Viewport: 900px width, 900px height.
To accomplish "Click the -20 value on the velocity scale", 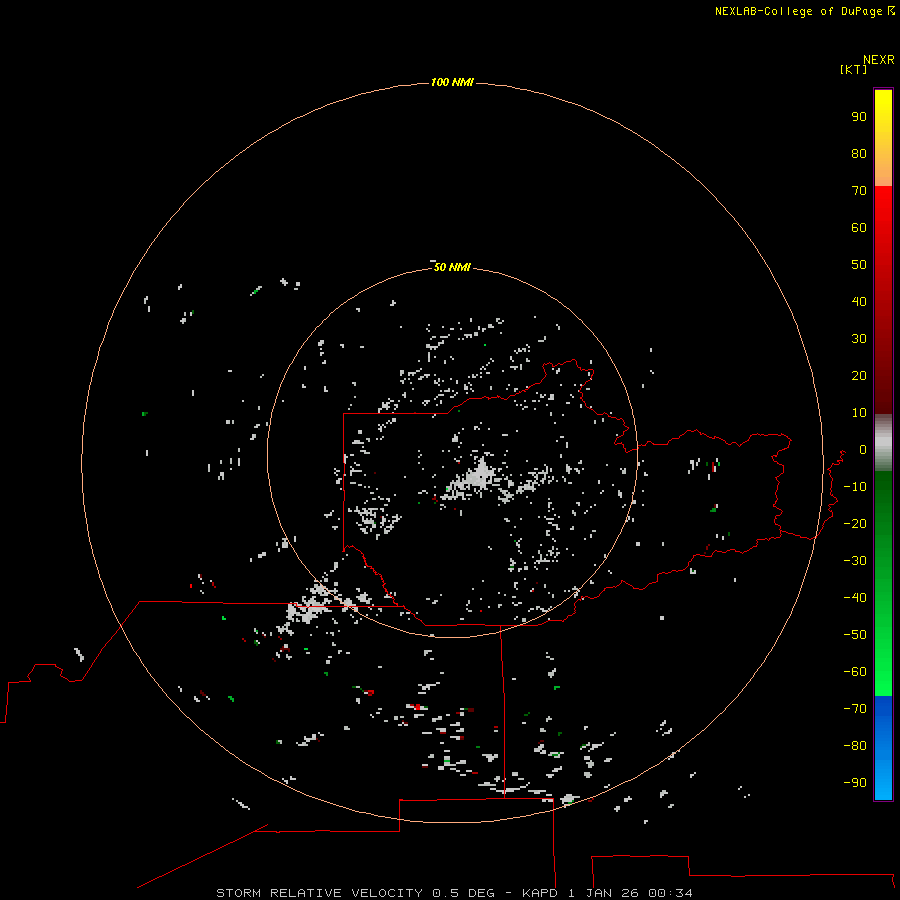I will click(x=855, y=523).
